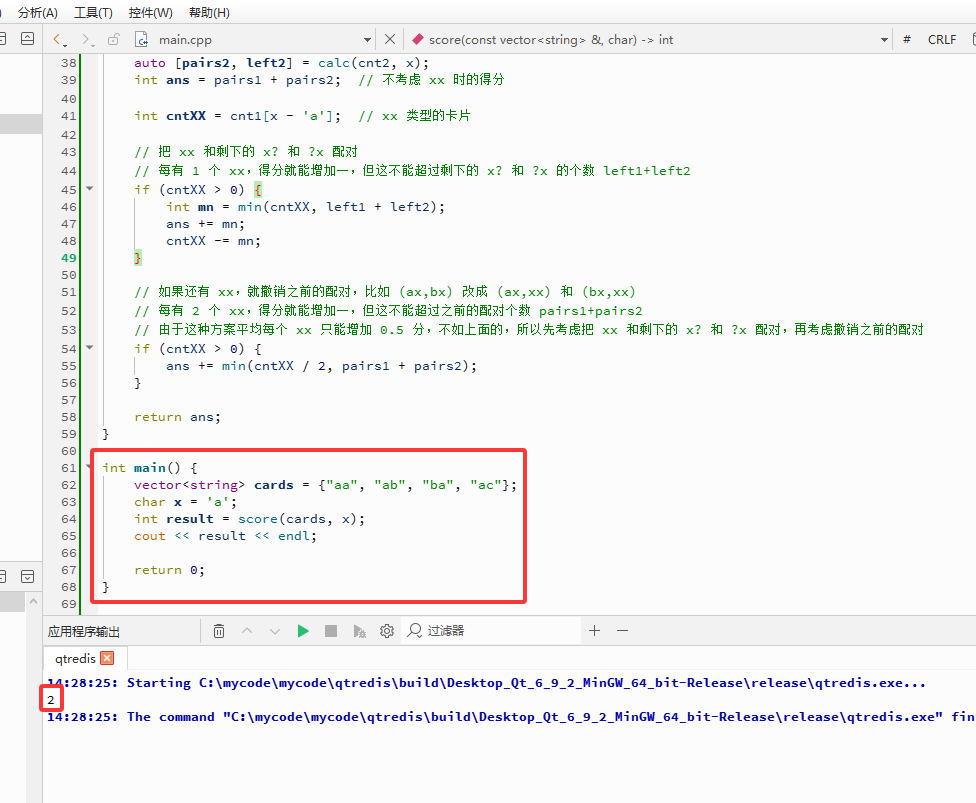Click the 'return 0;' line in main
The image size is (976, 803).
[x=169, y=570]
